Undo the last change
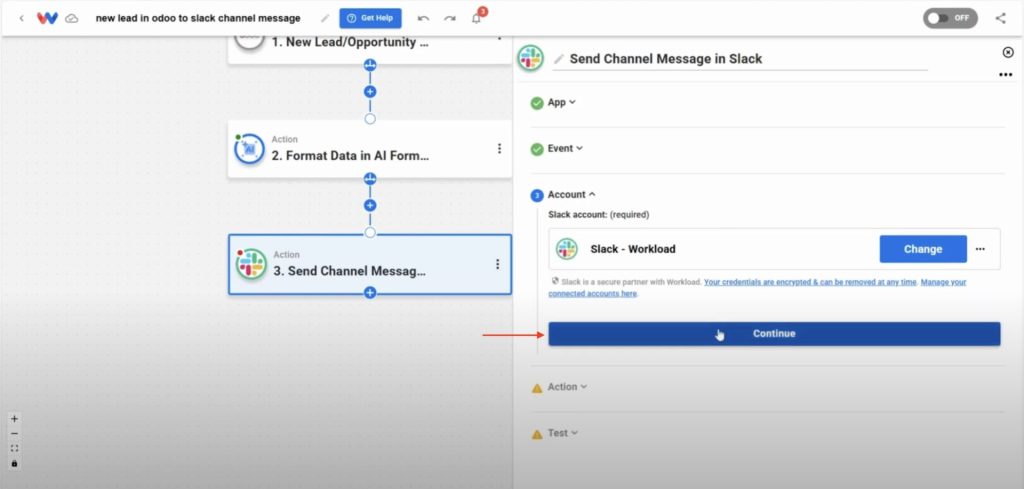 click(423, 18)
